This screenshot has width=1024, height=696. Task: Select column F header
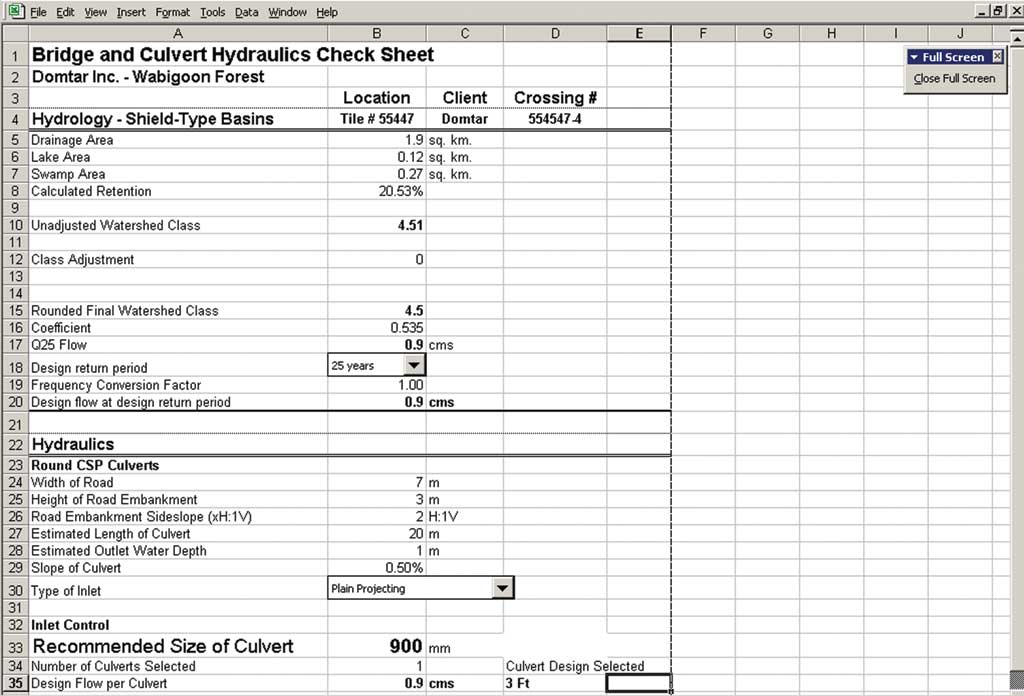tap(703, 33)
